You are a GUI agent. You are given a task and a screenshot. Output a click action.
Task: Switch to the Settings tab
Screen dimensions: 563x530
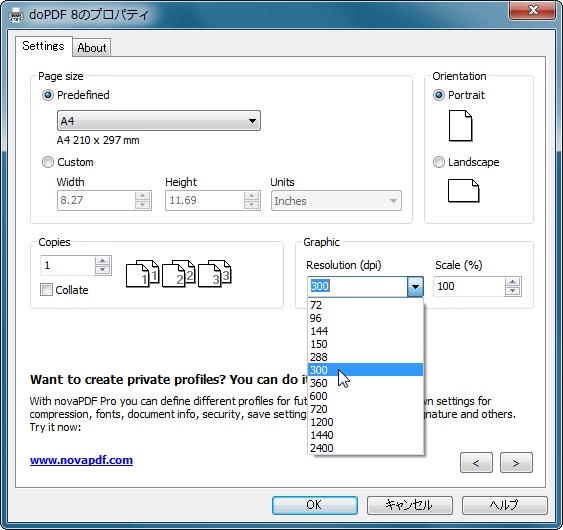[43, 46]
